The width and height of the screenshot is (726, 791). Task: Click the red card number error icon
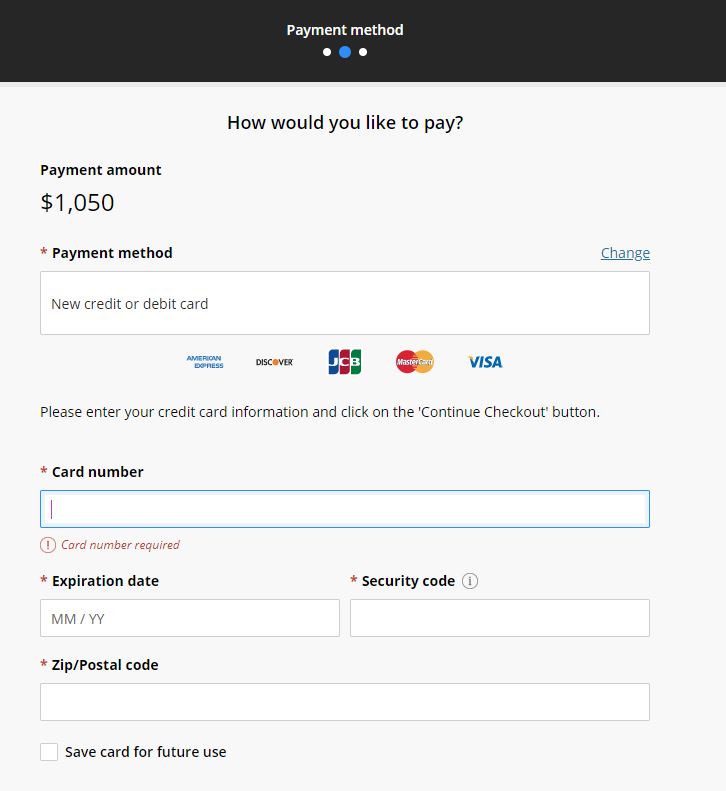pyautogui.click(x=48, y=545)
